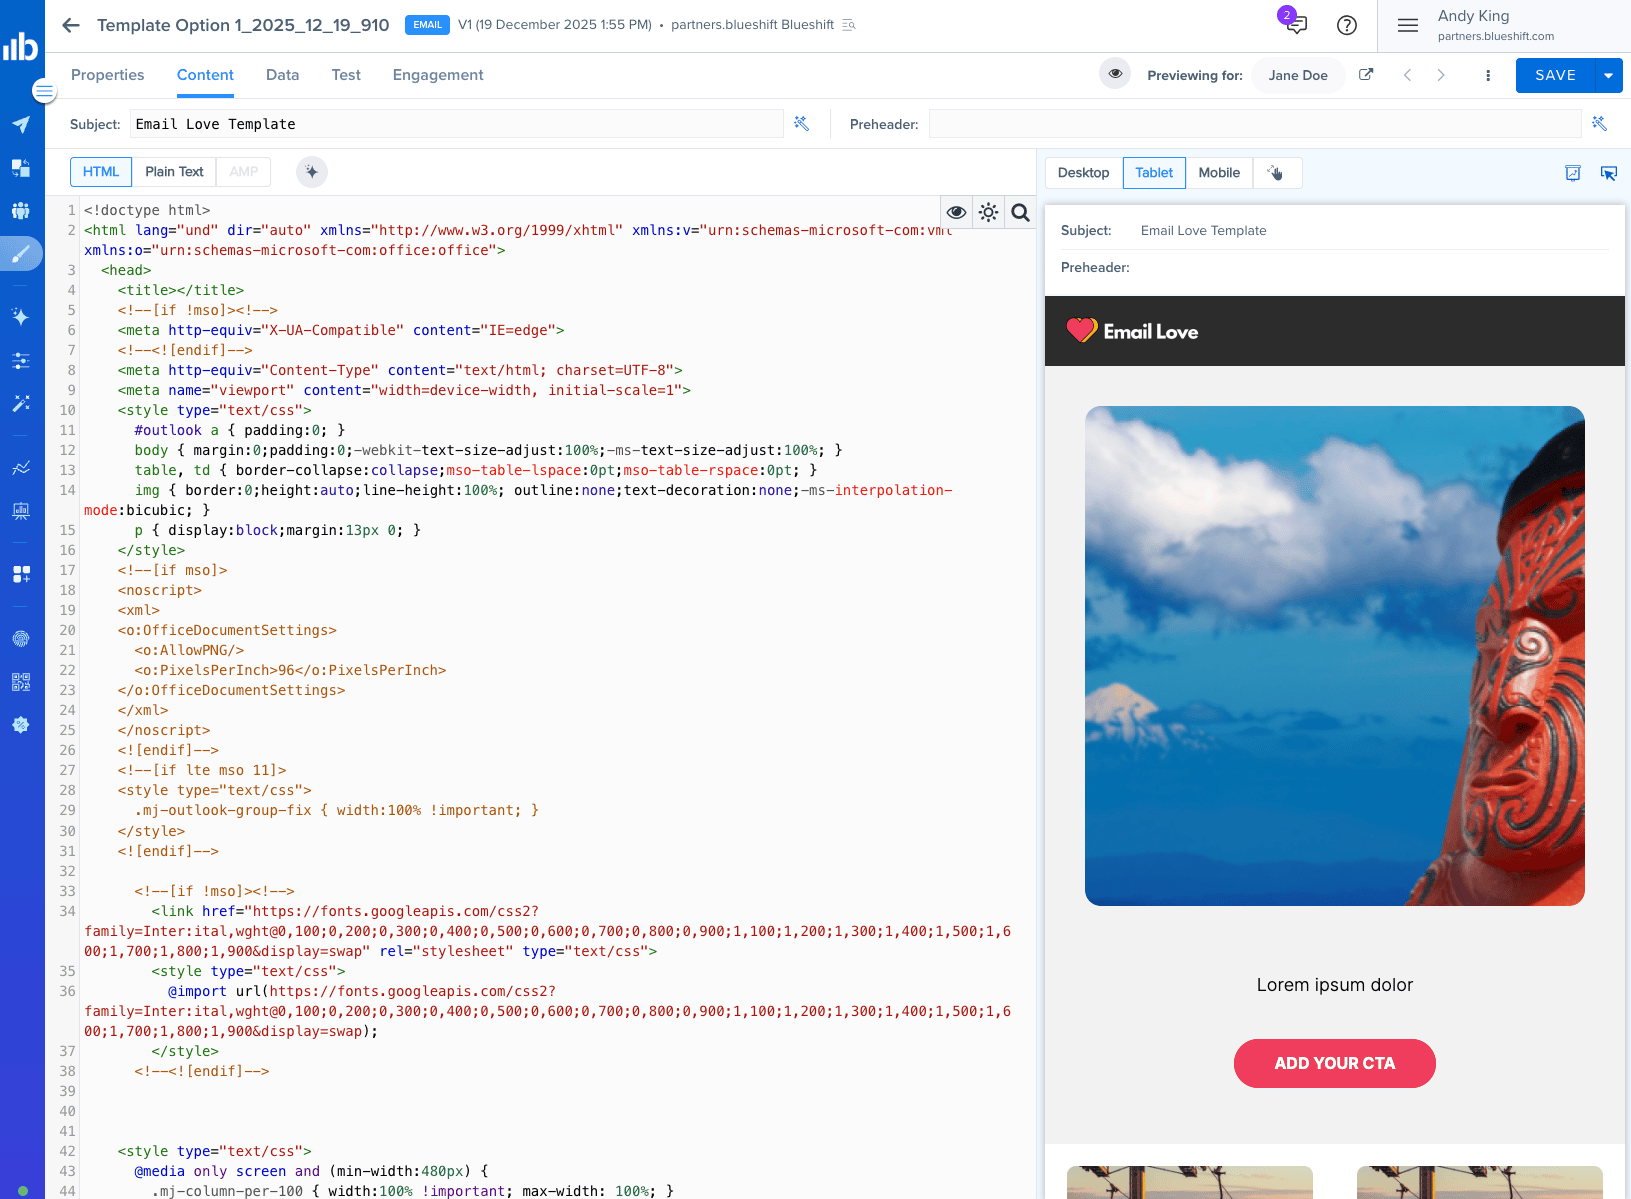Click the Preheader input field

[1255, 124]
